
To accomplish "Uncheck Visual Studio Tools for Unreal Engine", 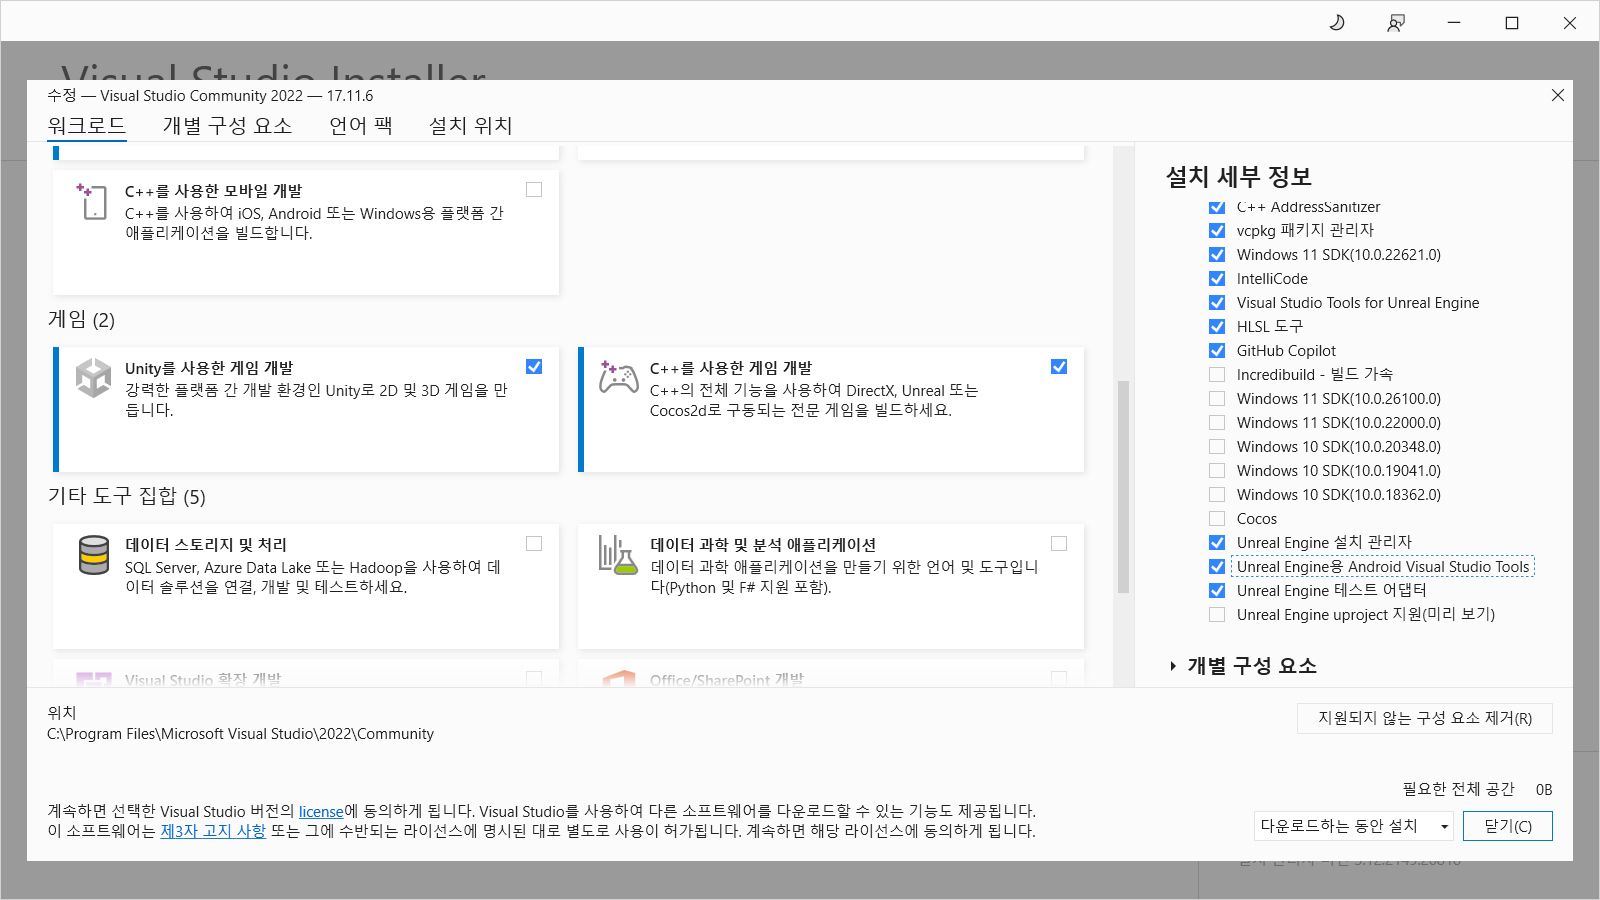I will coord(1217,303).
